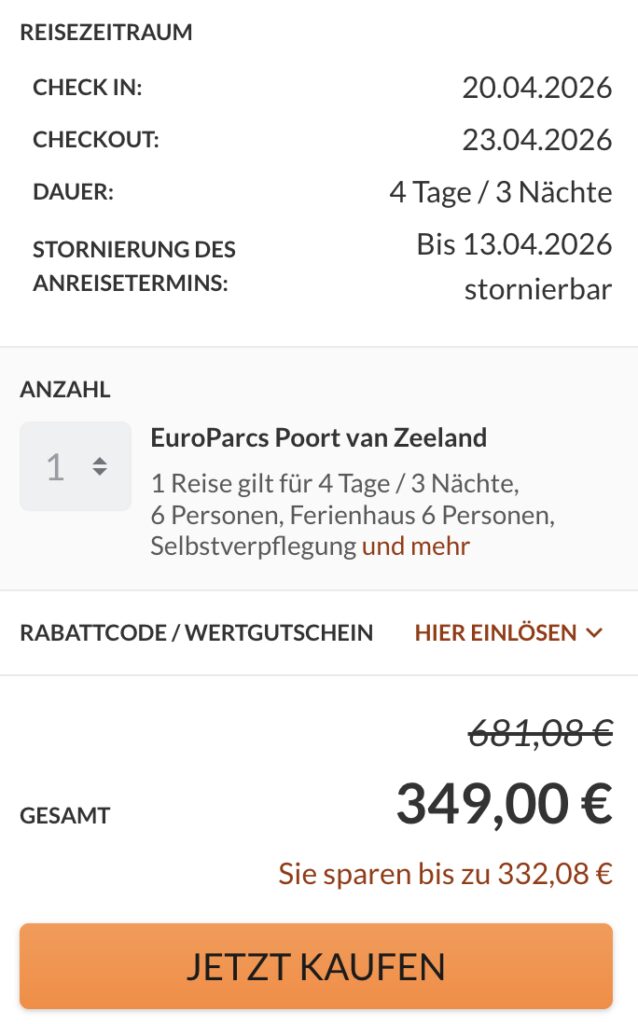
Task: Click the ANZAHL section label
Action: 65,390
